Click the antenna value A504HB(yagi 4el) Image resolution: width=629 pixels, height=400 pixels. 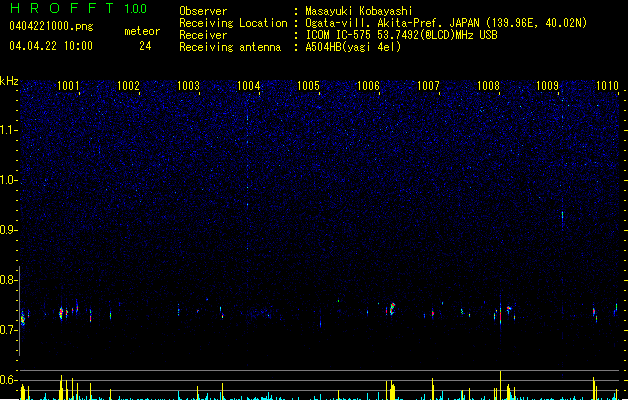(x=353, y=47)
